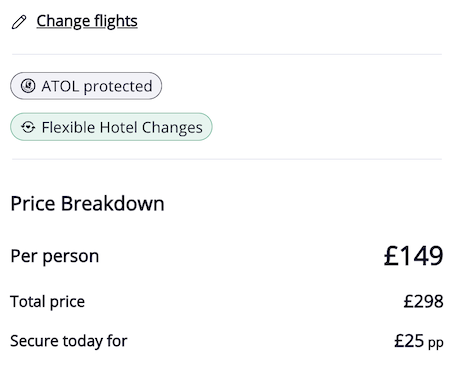Click the Flexible Hotel Changes refresh icon
Image resolution: width=454 pixels, height=371 pixels.
28,127
